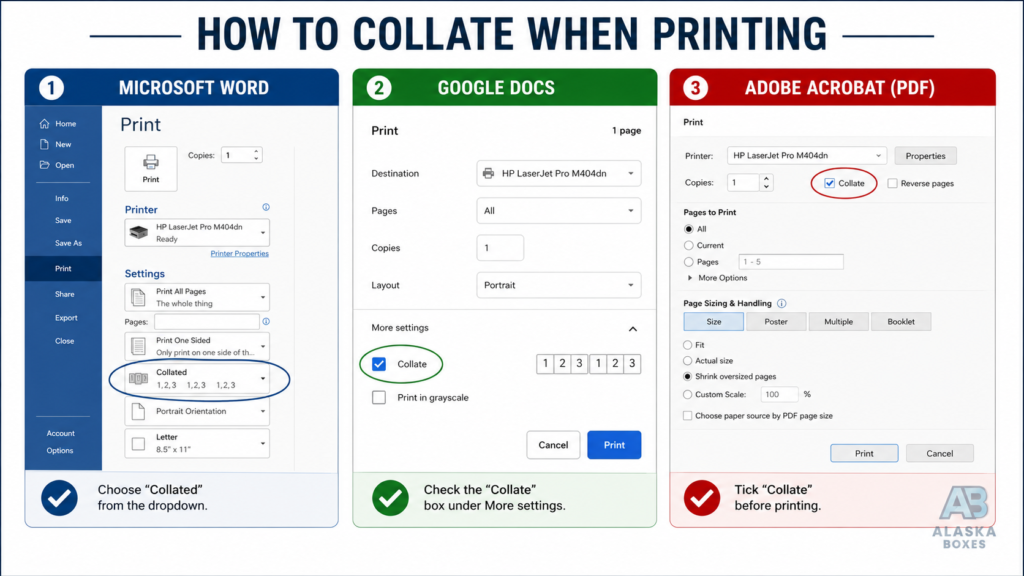This screenshot has height=576, width=1024.
Task: Click the Collated pages icon in Word settings
Action: point(138,379)
